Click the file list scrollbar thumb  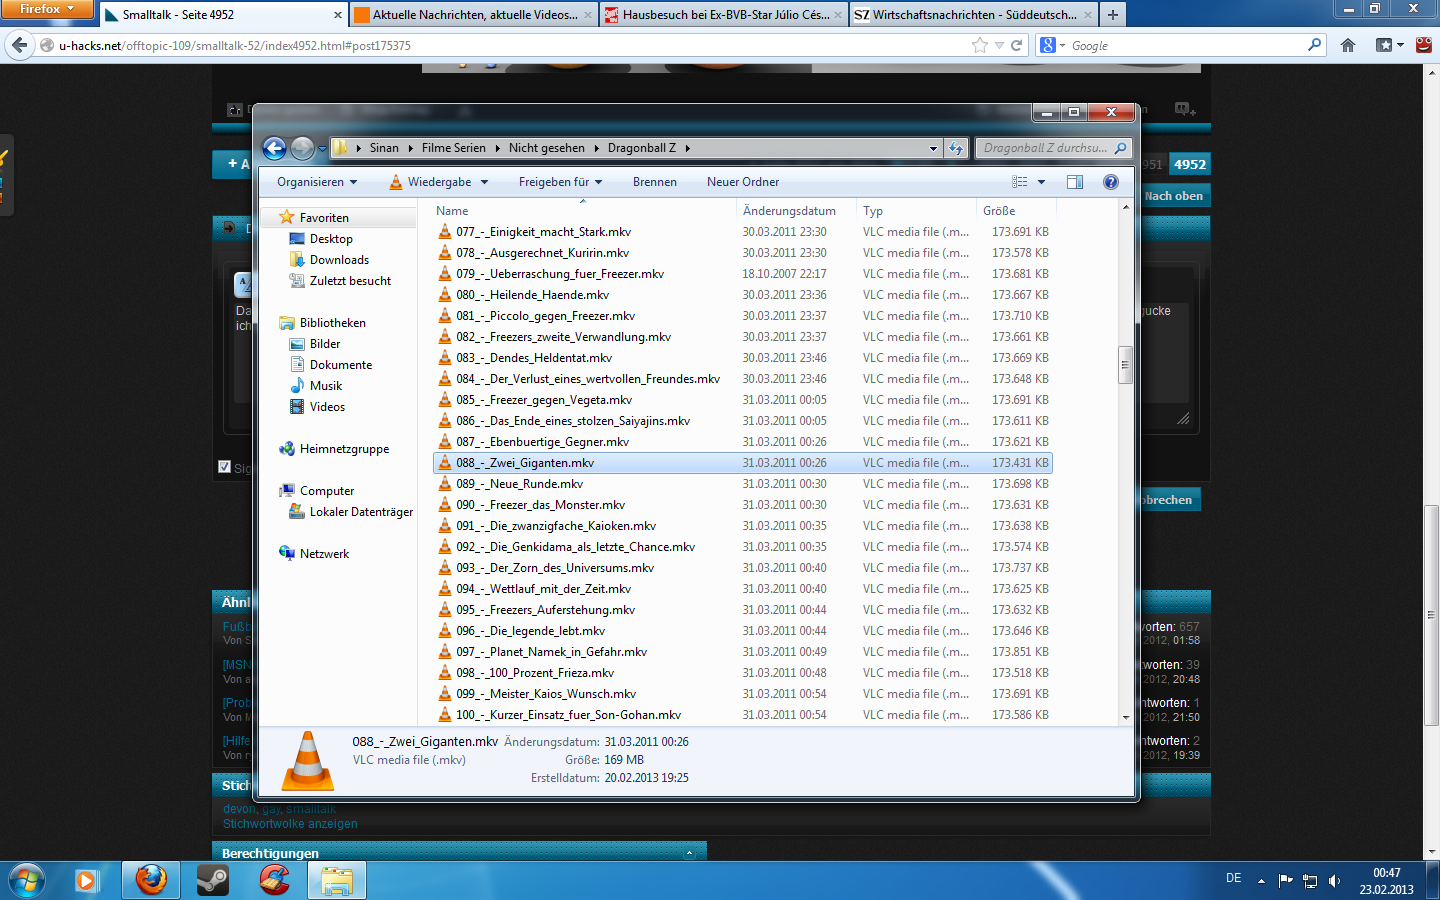[1125, 365]
